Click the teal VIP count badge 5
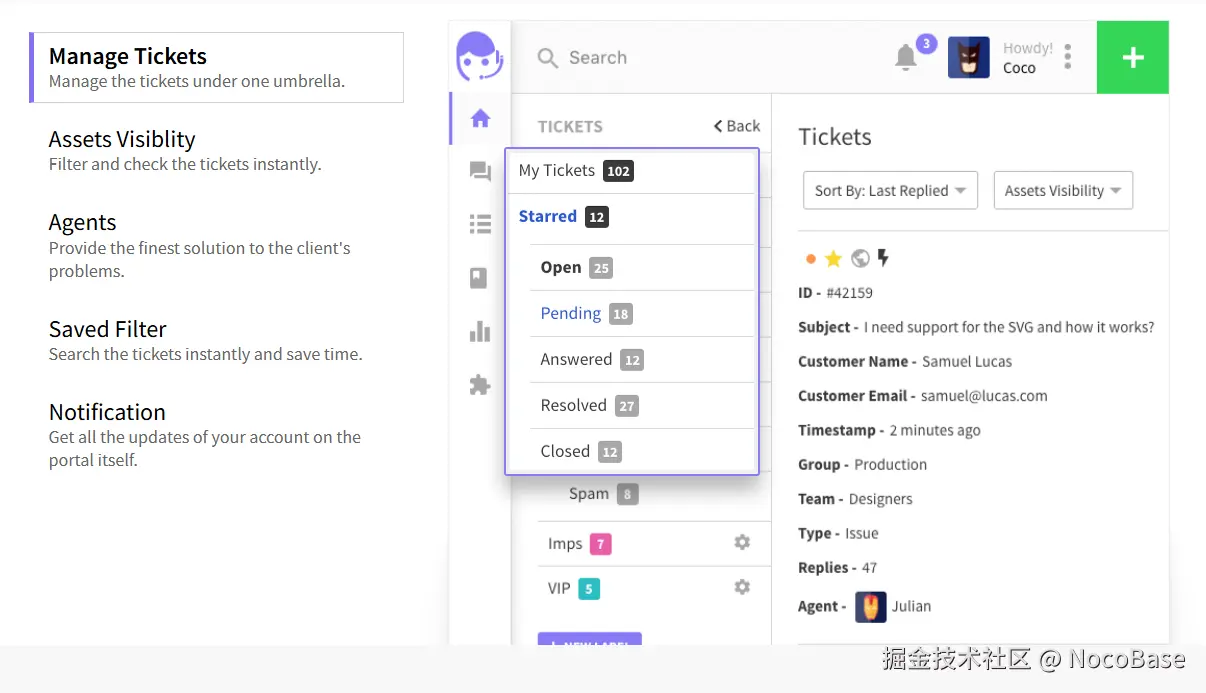This screenshot has width=1206, height=693. click(x=589, y=589)
